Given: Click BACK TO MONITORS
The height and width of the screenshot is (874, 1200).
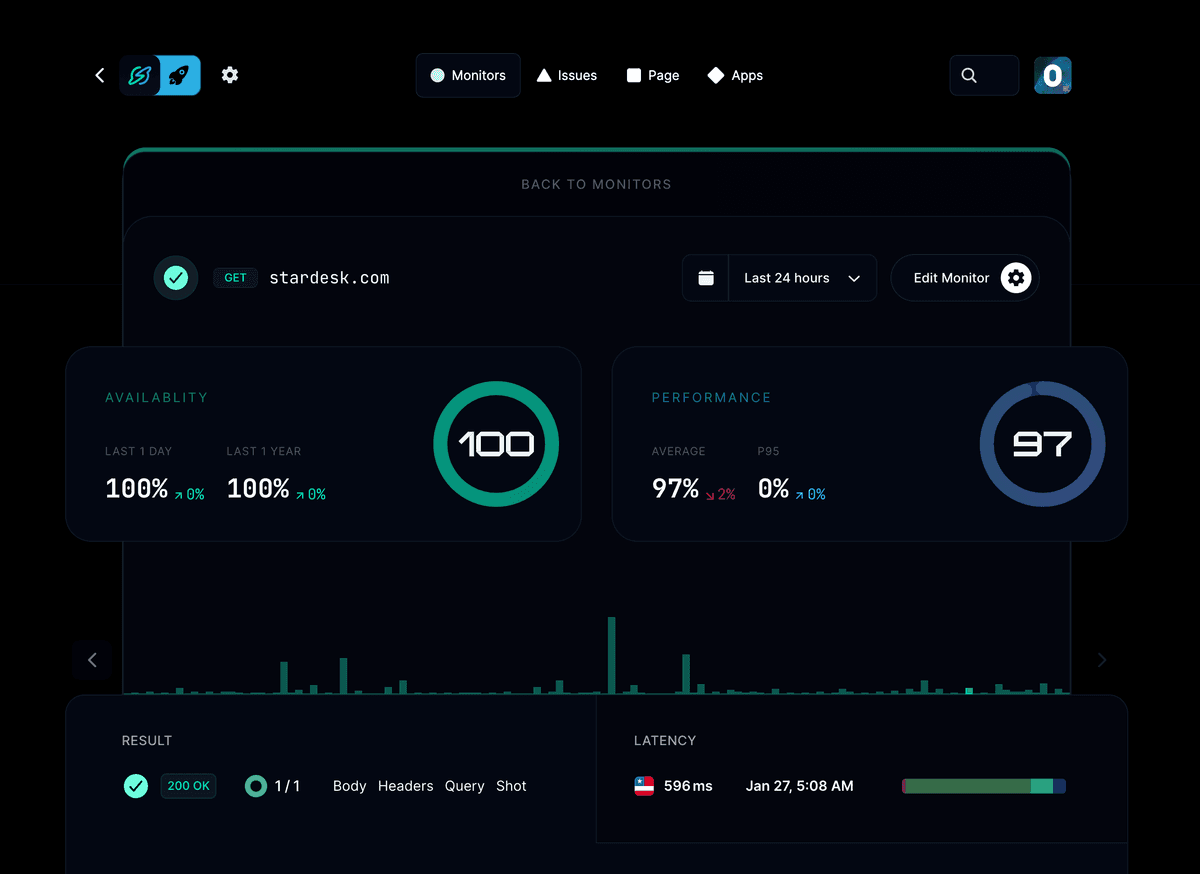Looking at the screenshot, I should coord(596,184).
